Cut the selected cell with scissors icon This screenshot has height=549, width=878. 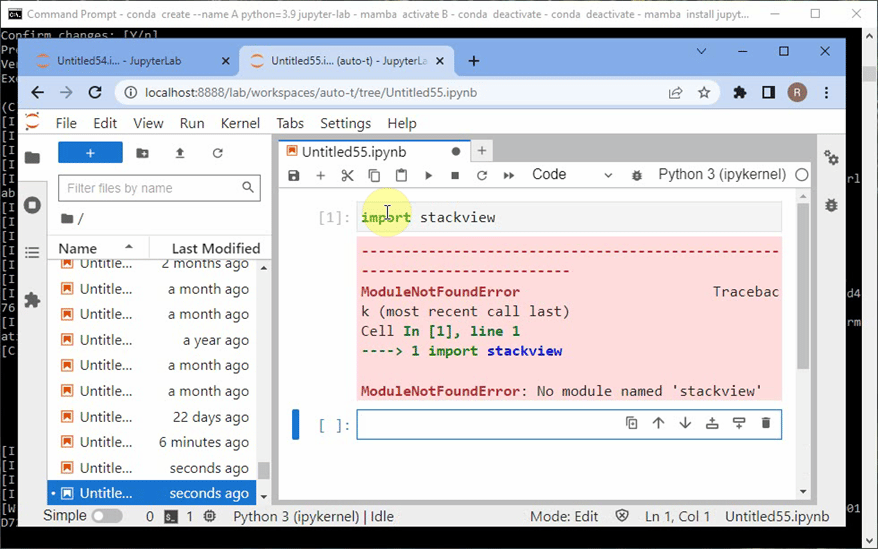(347, 175)
